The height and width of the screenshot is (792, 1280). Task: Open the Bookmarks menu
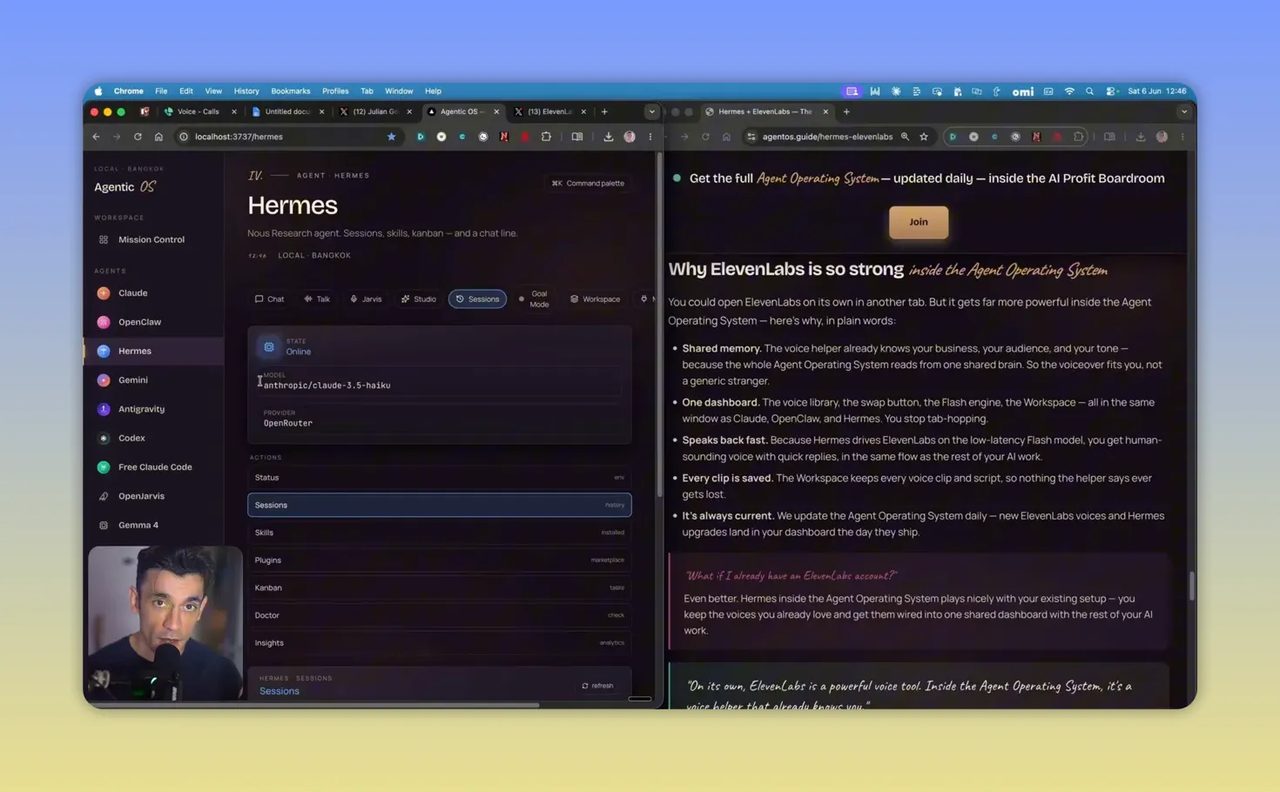[291, 91]
